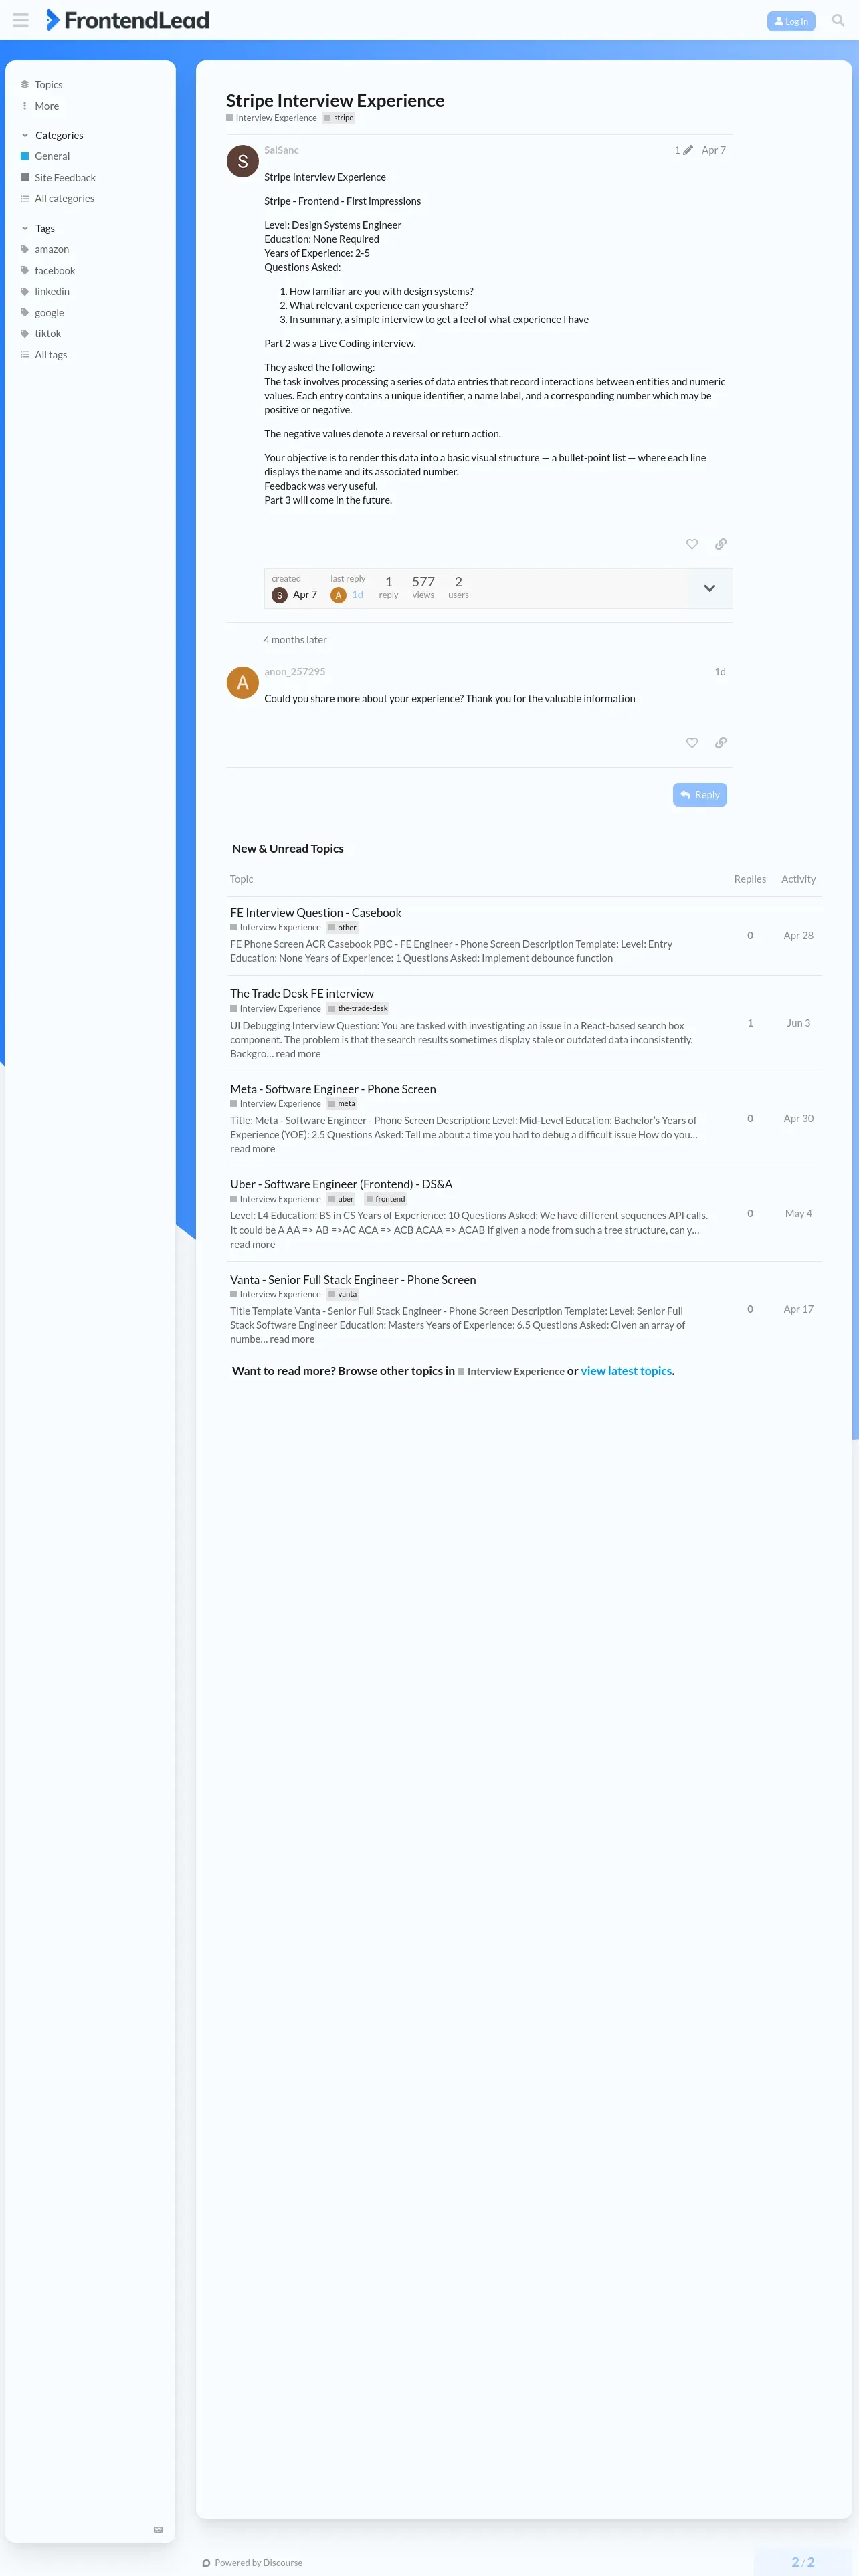
Task: Click the Reply button
Action: [700, 795]
